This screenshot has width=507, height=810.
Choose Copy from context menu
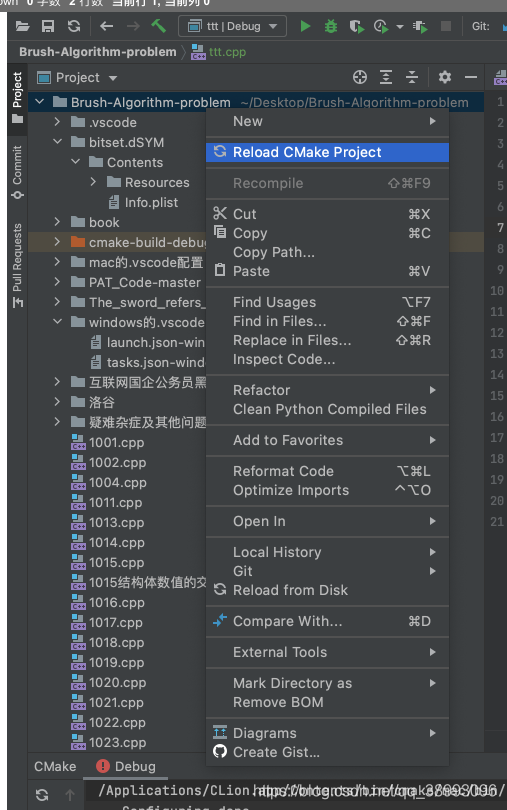pos(327,233)
